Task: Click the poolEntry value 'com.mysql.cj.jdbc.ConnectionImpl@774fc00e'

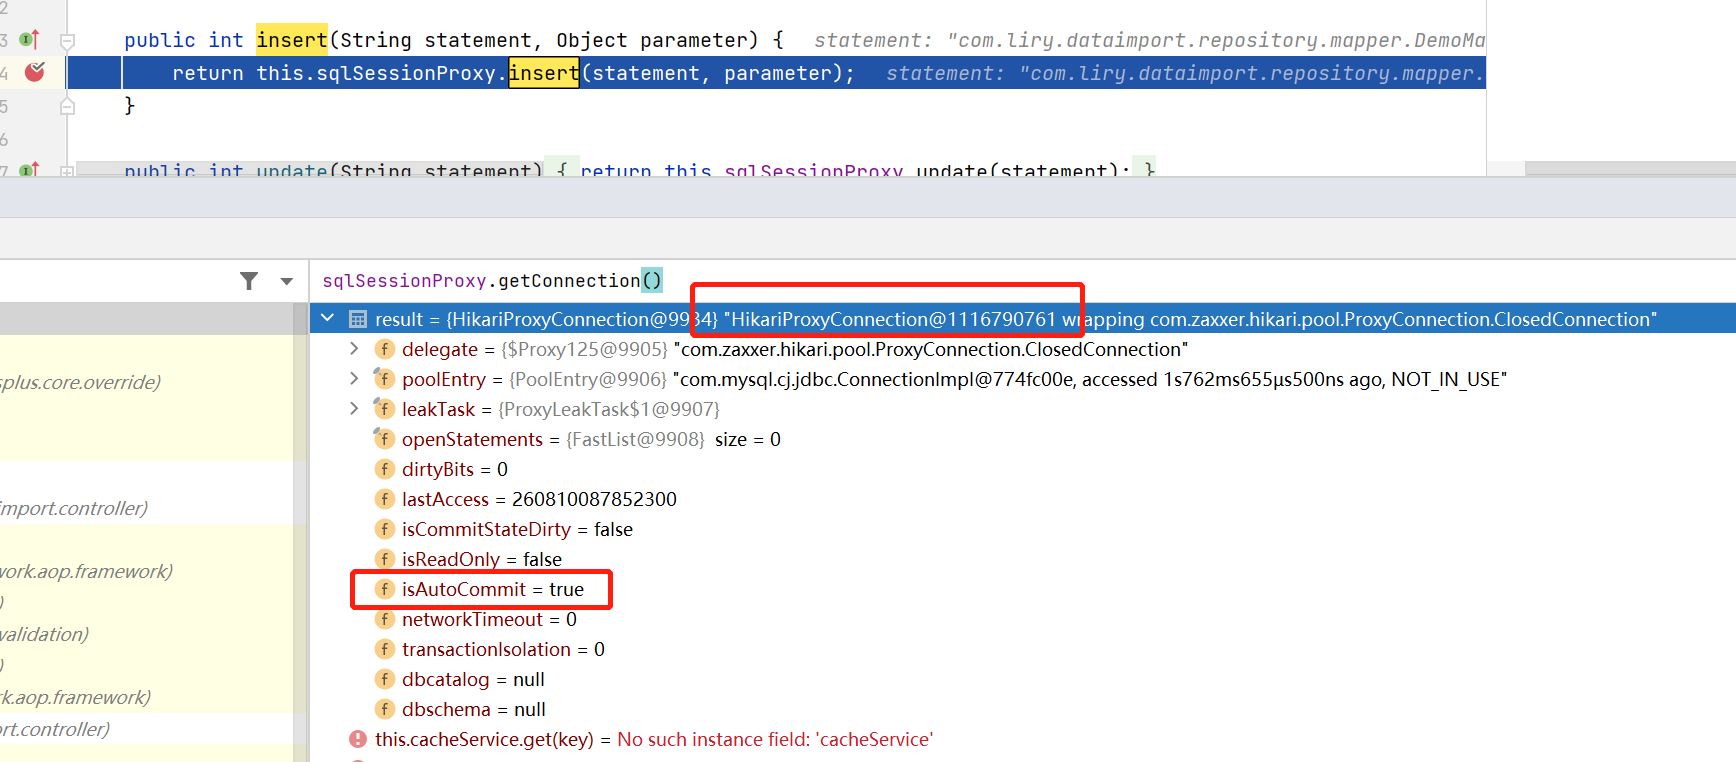Action: tap(875, 379)
